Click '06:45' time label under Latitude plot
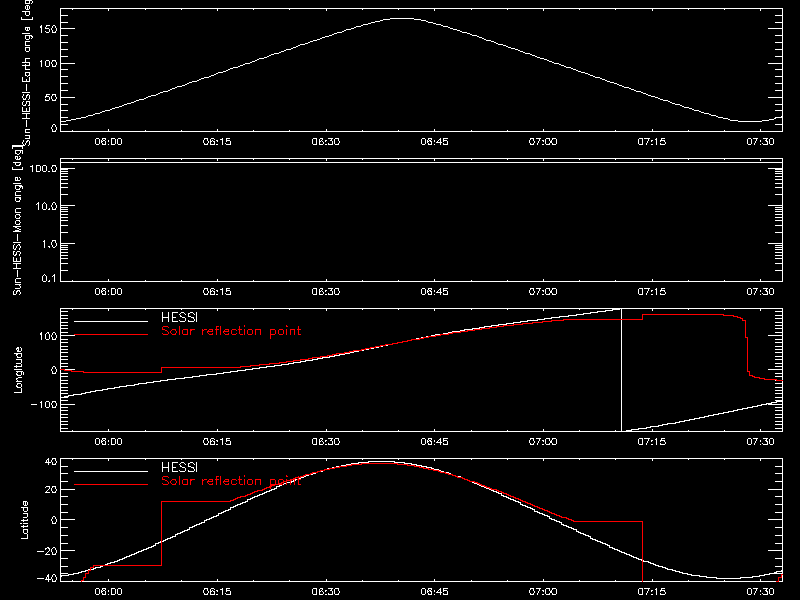This screenshot has width=800, height=600. pos(434,592)
